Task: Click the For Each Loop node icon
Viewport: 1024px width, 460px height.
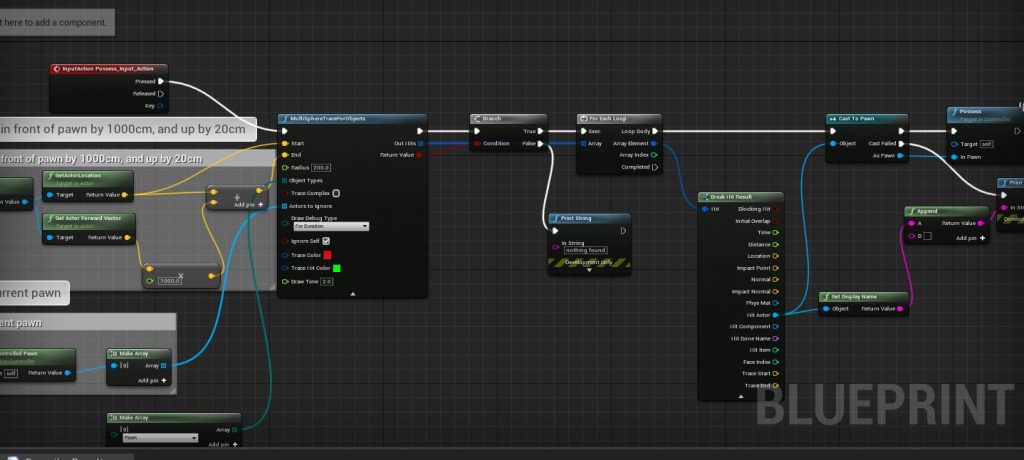Action: click(584, 118)
